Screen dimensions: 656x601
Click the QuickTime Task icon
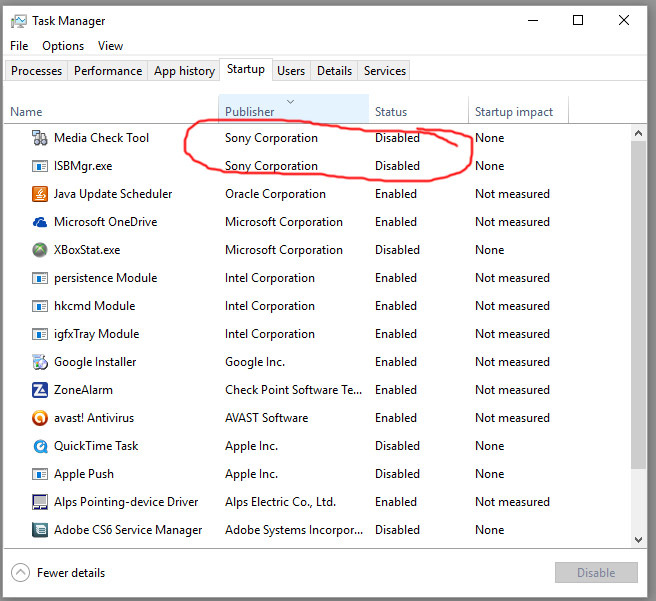pos(40,446)
